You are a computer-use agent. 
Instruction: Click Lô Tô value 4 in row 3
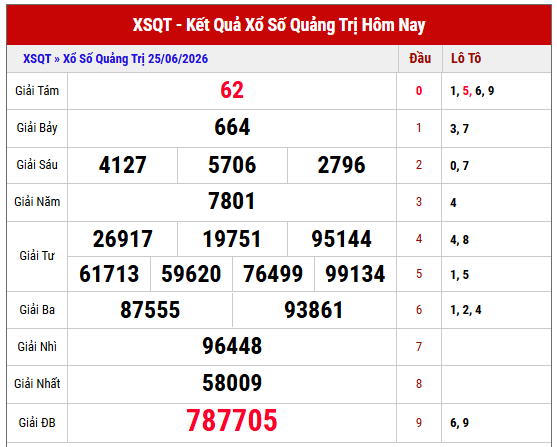[x=453, y=203]
